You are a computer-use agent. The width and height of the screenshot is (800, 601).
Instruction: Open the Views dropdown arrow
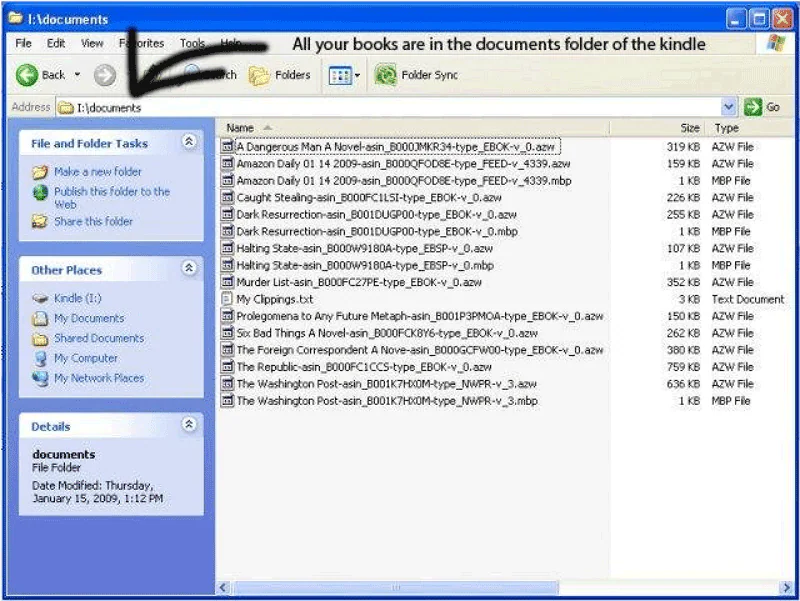(x=357, y=76)
